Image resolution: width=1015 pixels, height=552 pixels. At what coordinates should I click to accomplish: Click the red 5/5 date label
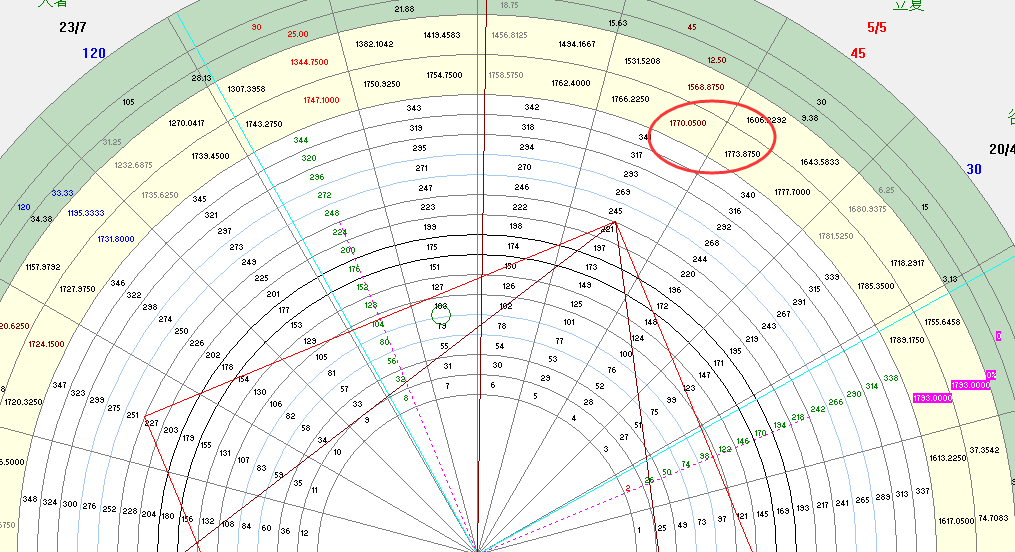(876, 27)
